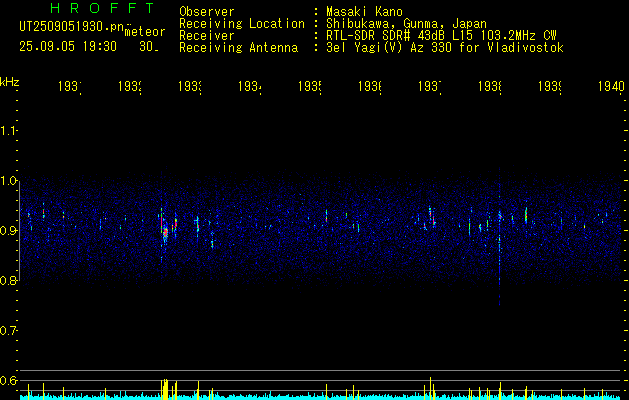Click the 0.6 frequency axis label

[8, 380]
